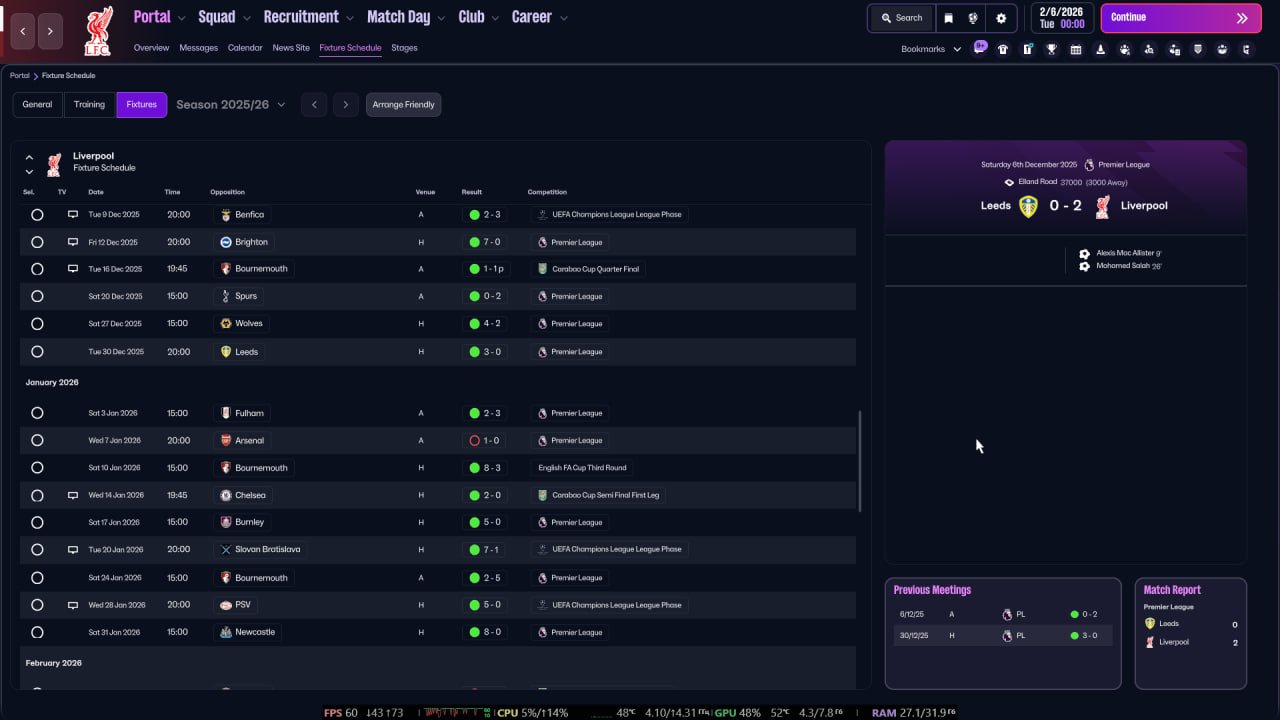1280x720 pixels.
Task: Click the Arsenal club crest
Action: [226, 440]
